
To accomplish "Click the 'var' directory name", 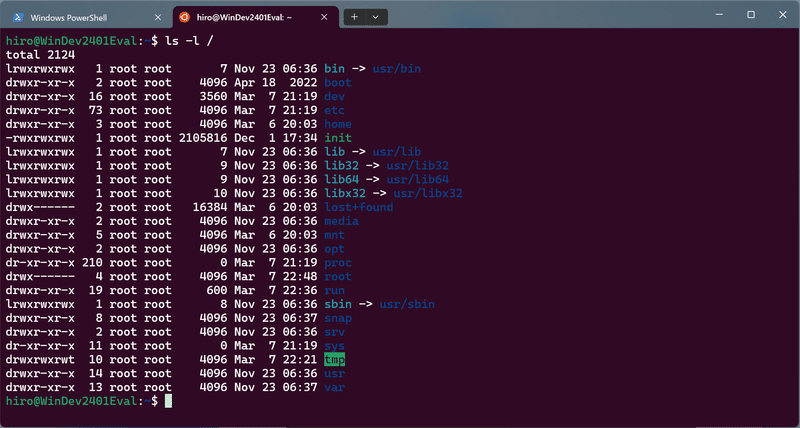I will (335, 388).
